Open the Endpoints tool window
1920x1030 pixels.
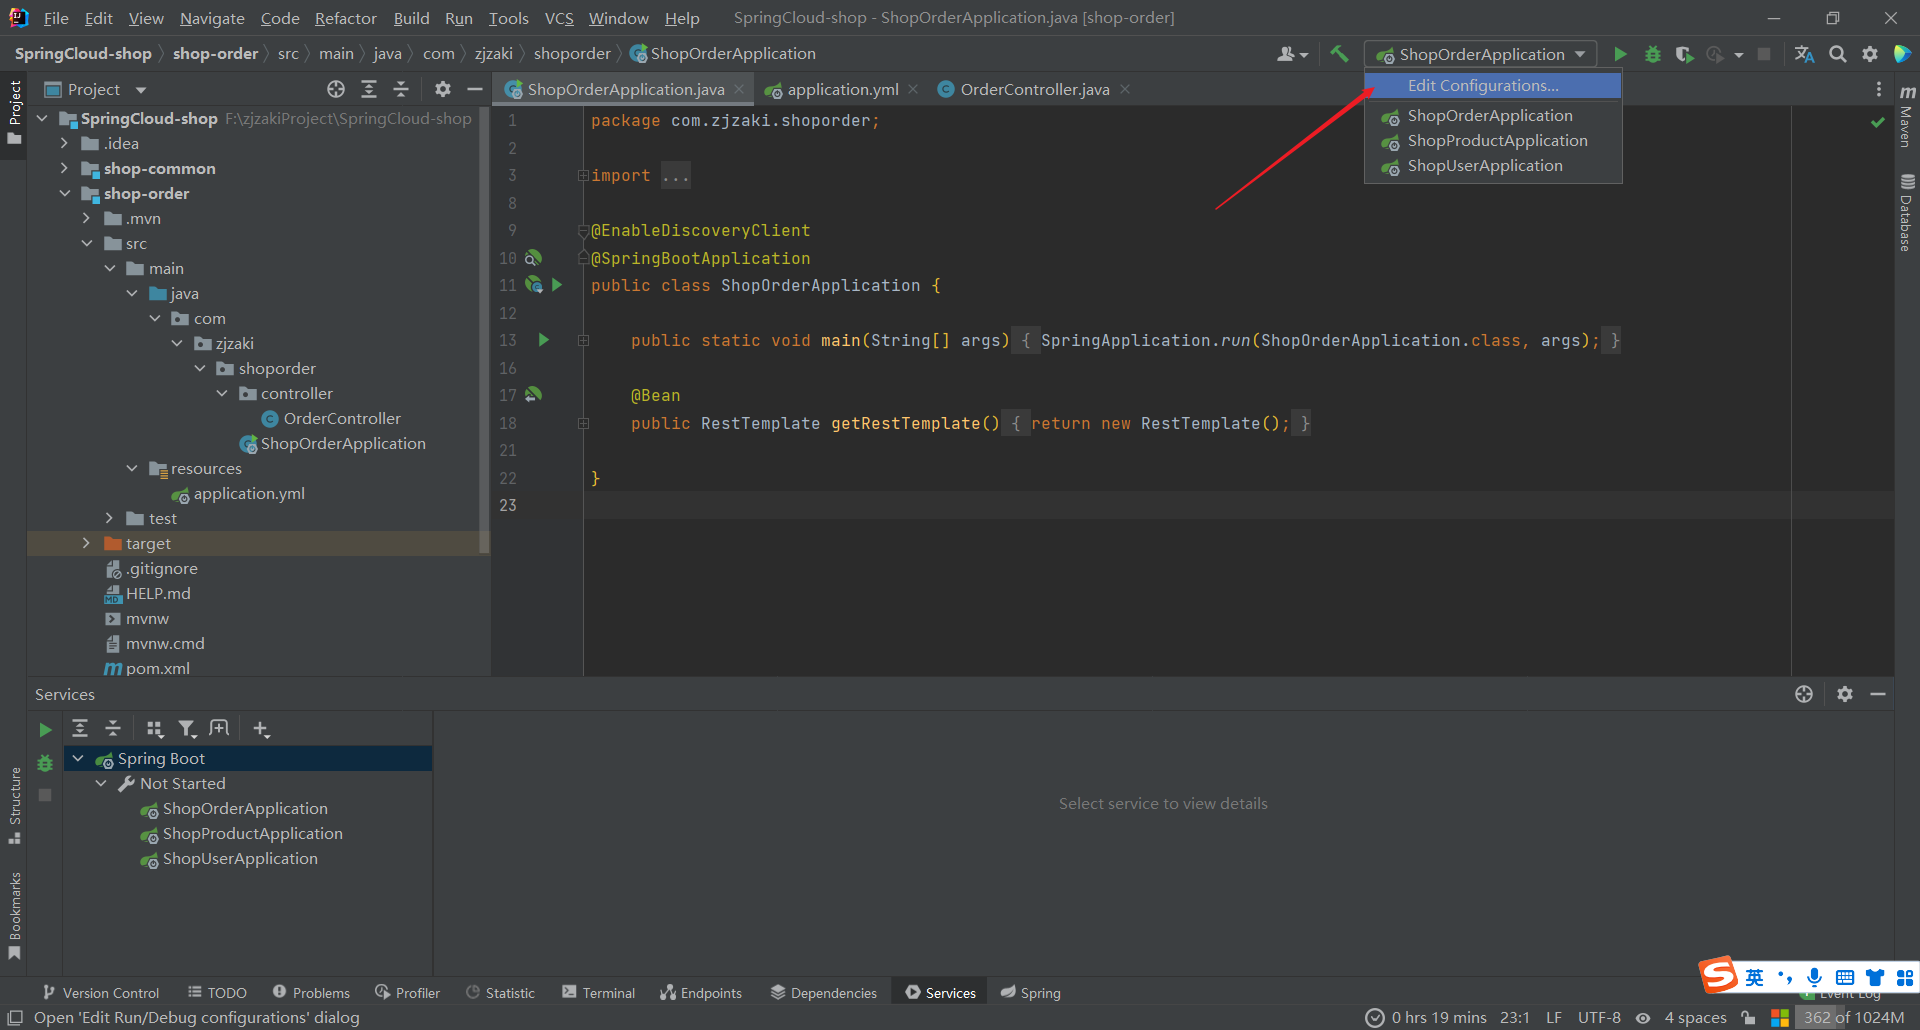701,992
